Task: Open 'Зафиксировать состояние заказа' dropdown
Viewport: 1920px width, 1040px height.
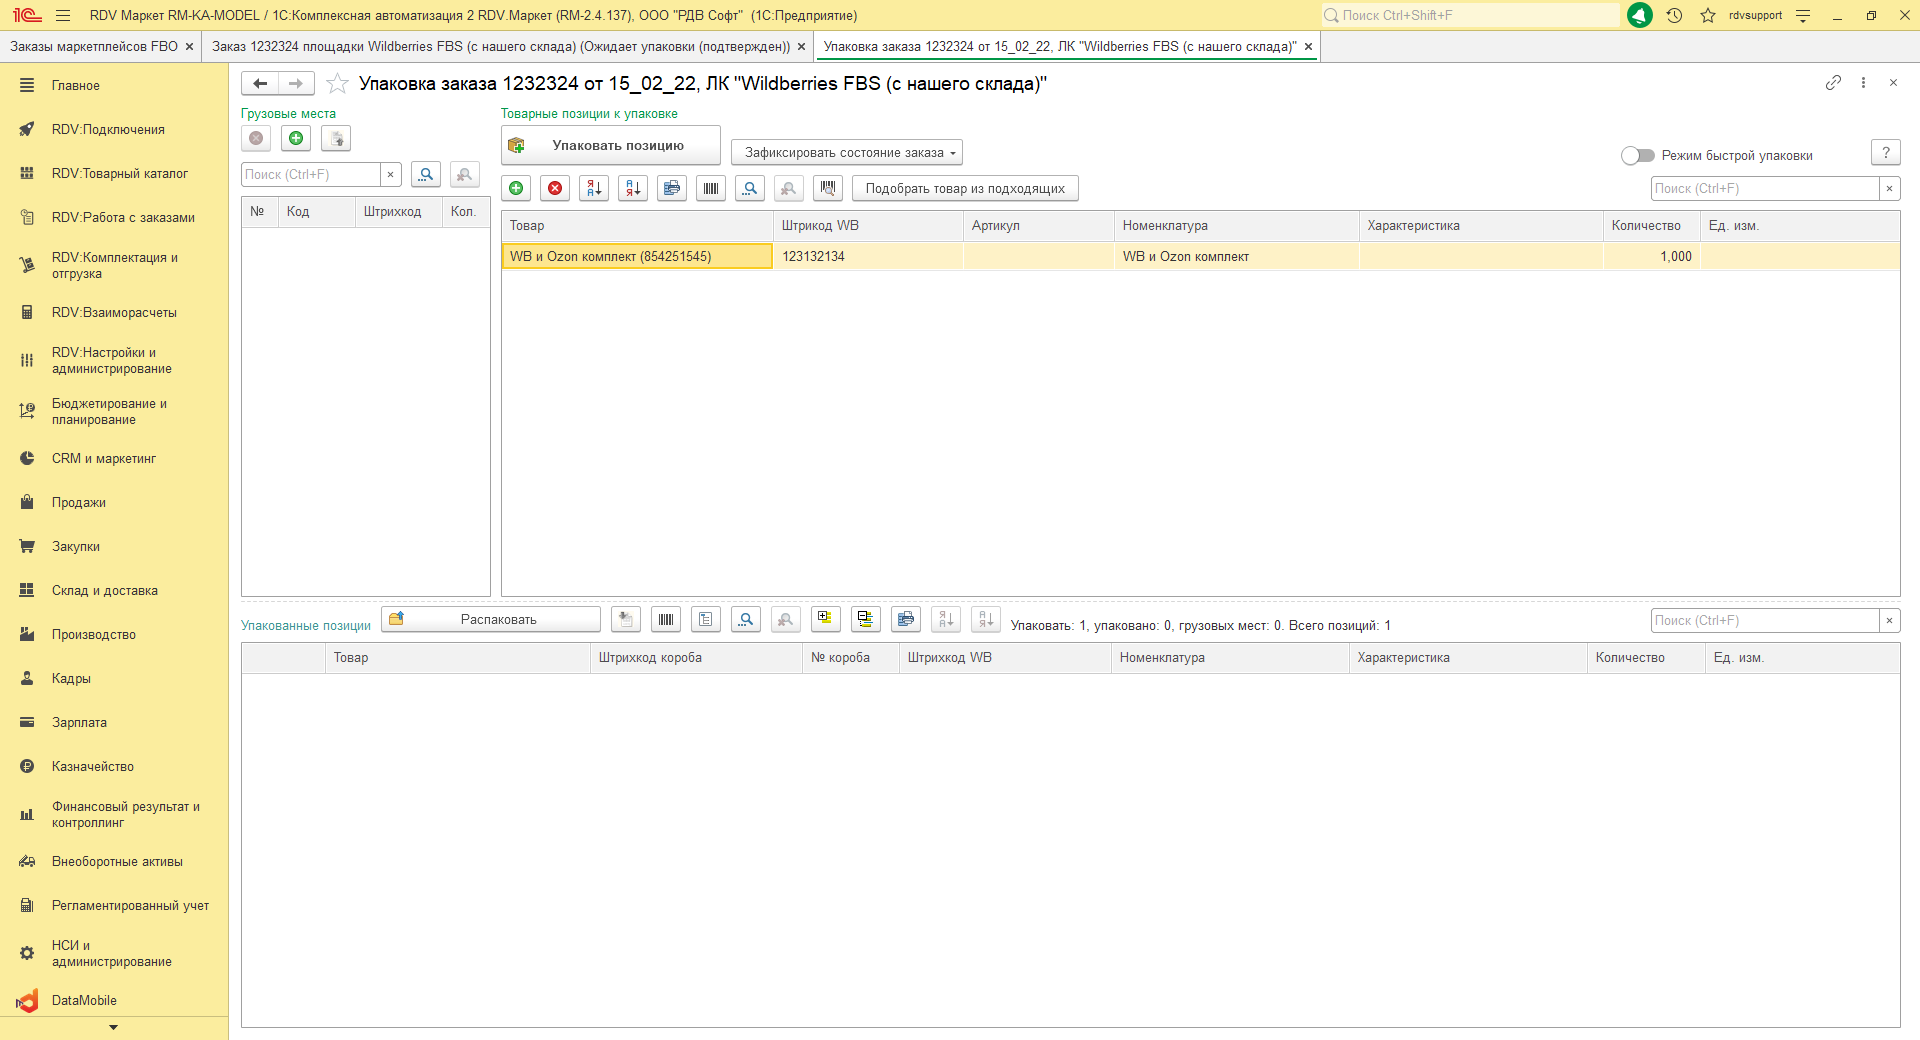Action: [846, 152]
